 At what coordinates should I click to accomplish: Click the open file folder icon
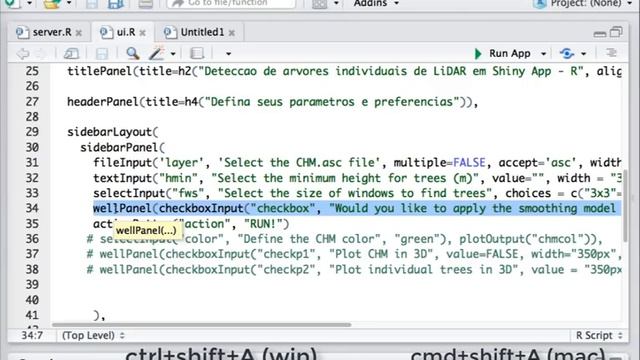[52, 4]
